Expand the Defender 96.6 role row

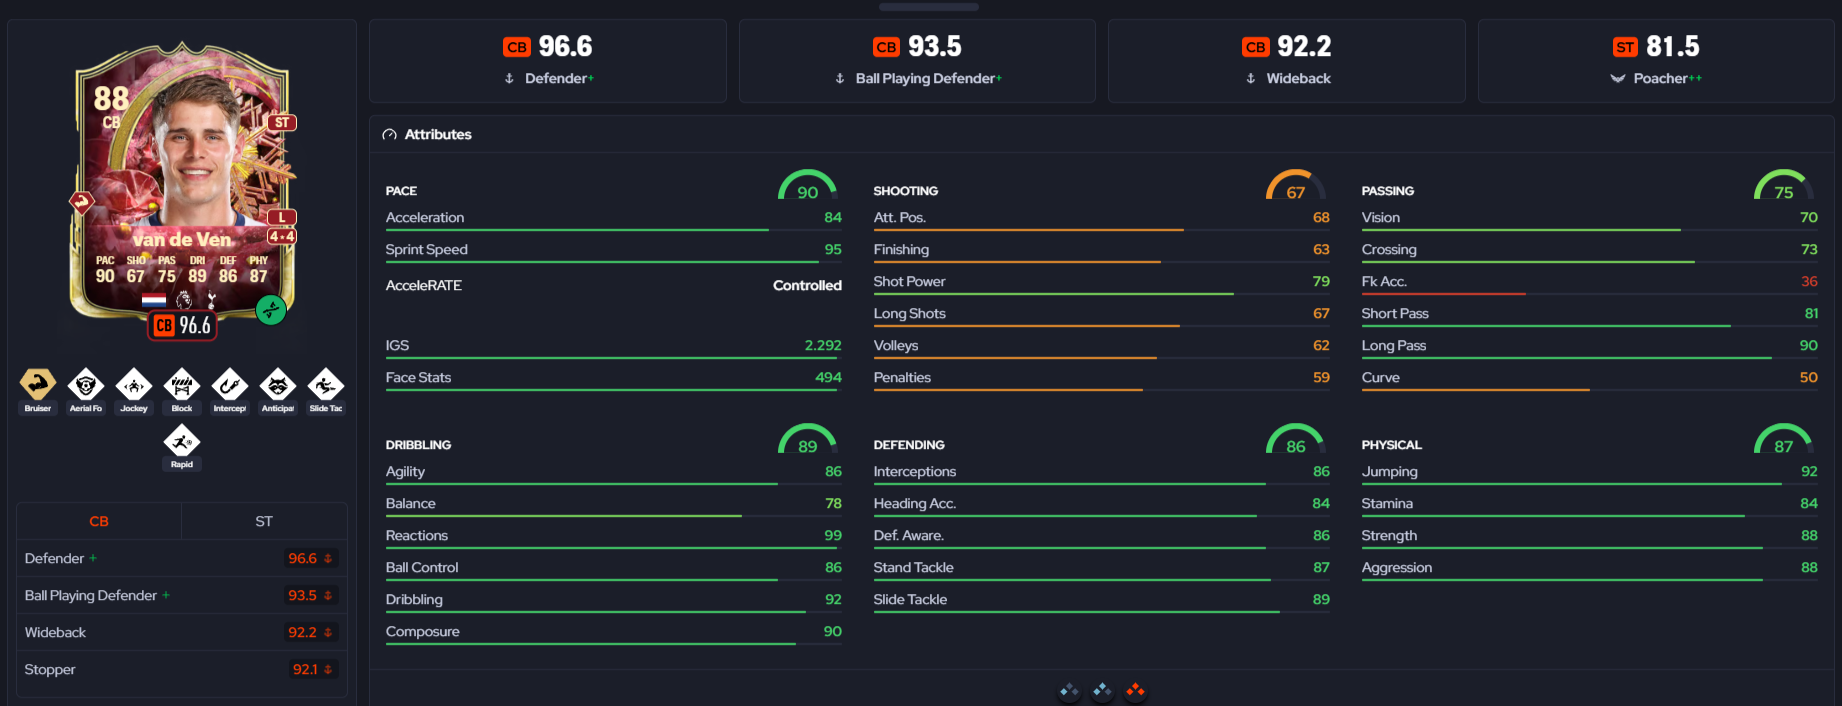click(x=182, y=558)
